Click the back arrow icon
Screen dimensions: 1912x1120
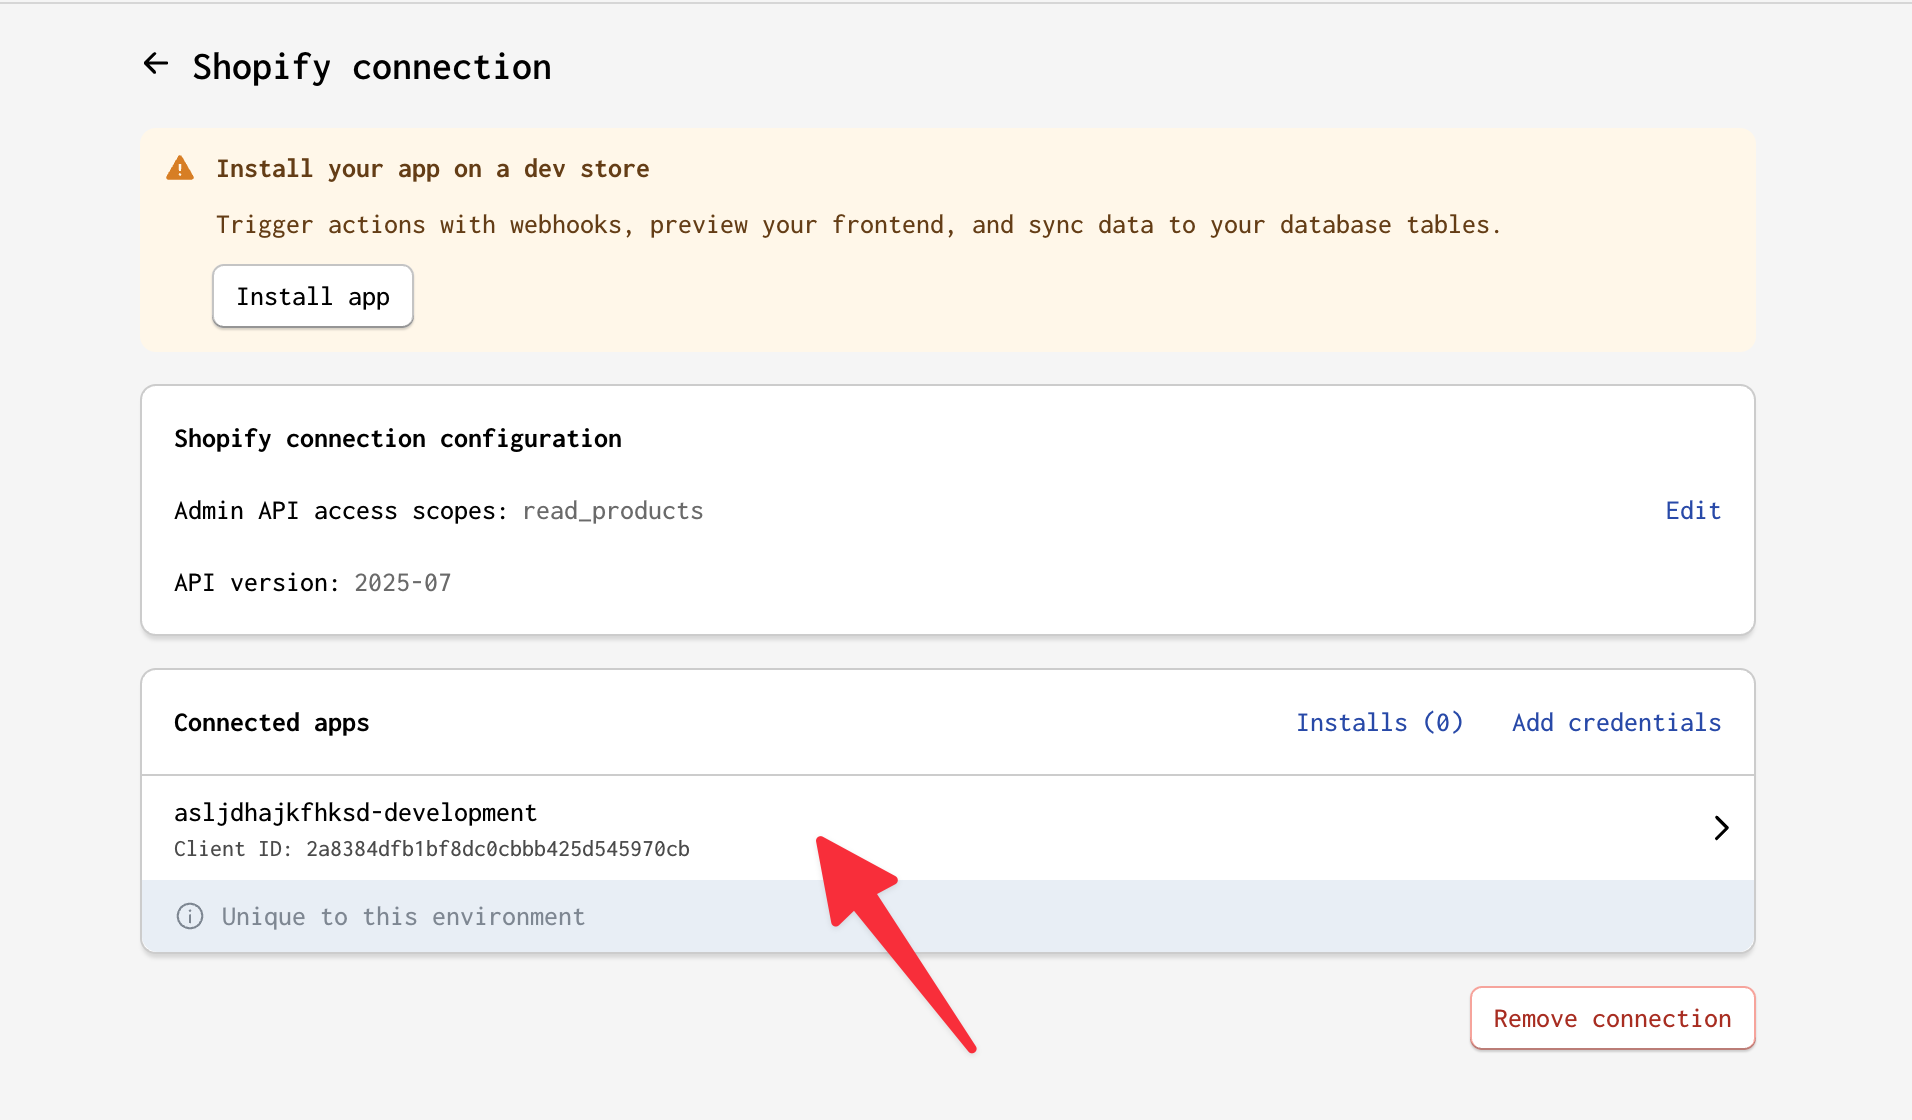tap(156, 64)
